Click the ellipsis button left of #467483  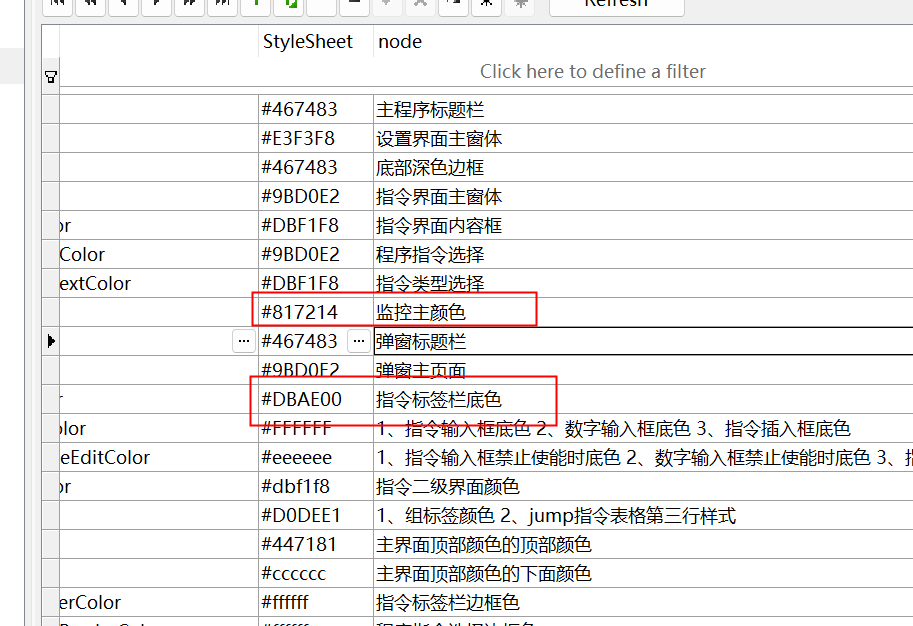tap(243, 341)
